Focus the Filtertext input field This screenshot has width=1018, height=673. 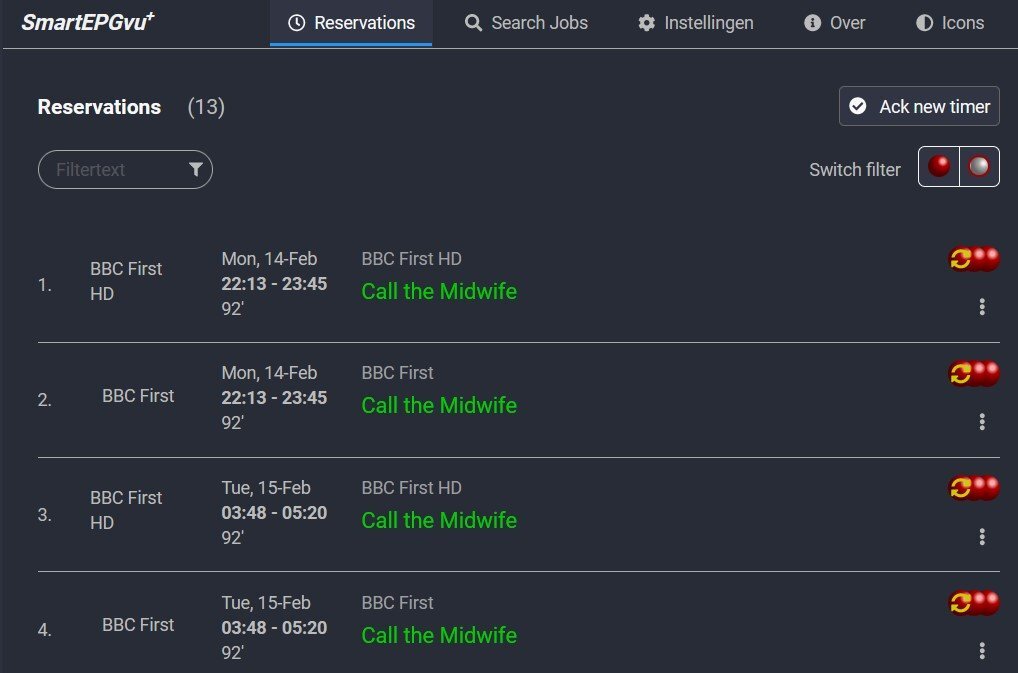click(x=115, y=170)
